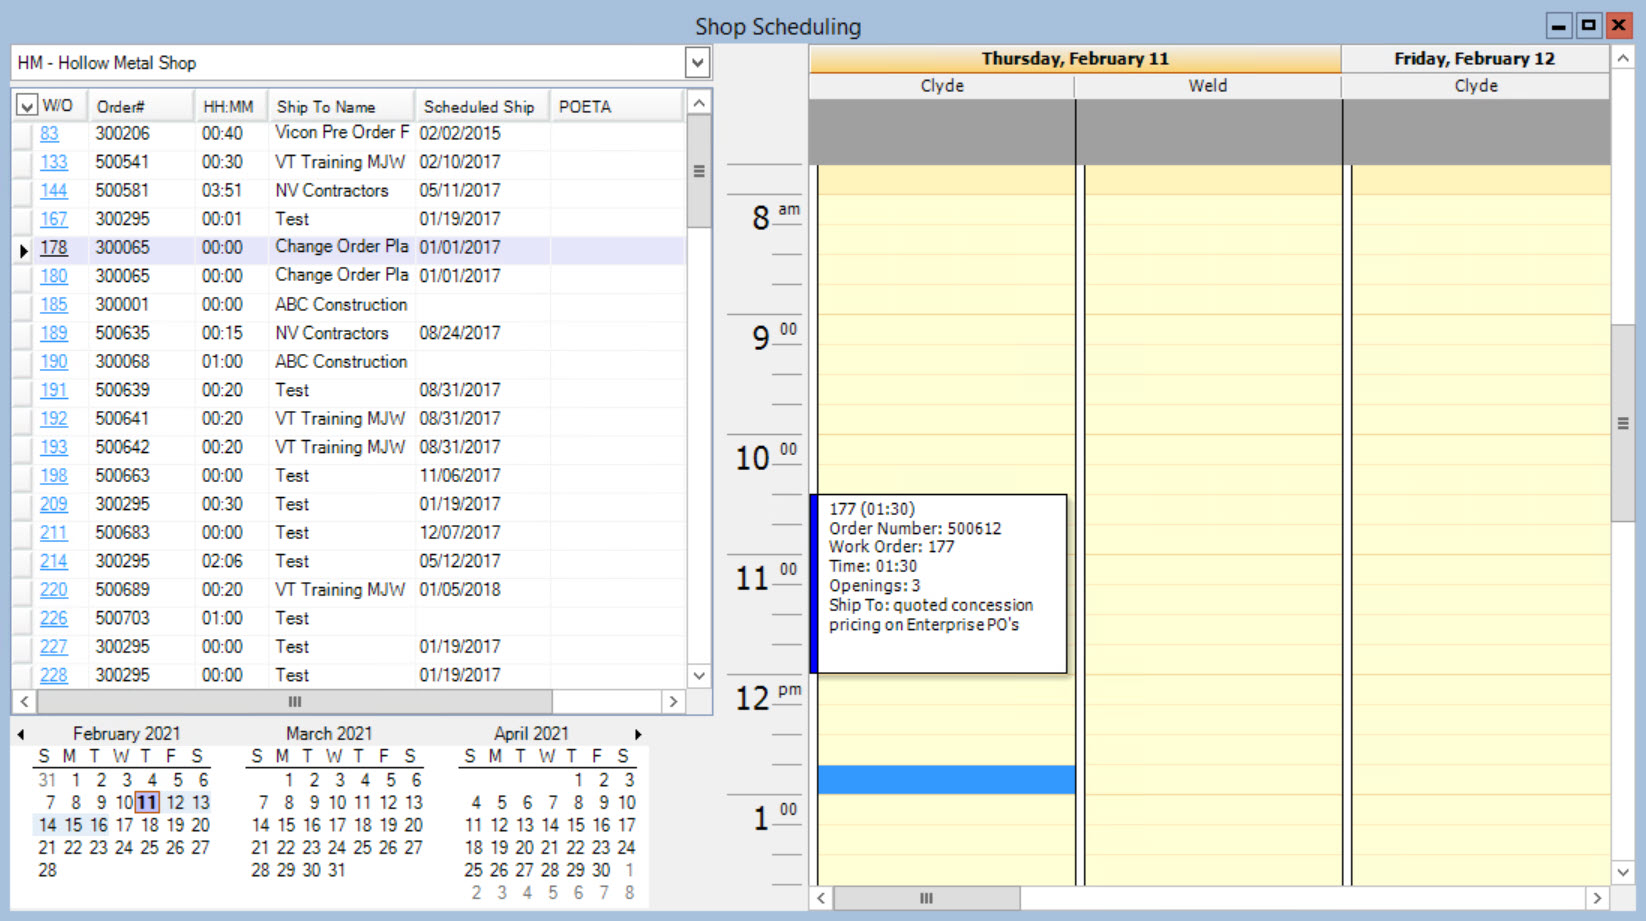
Task: Open work order link 167
Action: pyautogui.click(x=54, y=219)
